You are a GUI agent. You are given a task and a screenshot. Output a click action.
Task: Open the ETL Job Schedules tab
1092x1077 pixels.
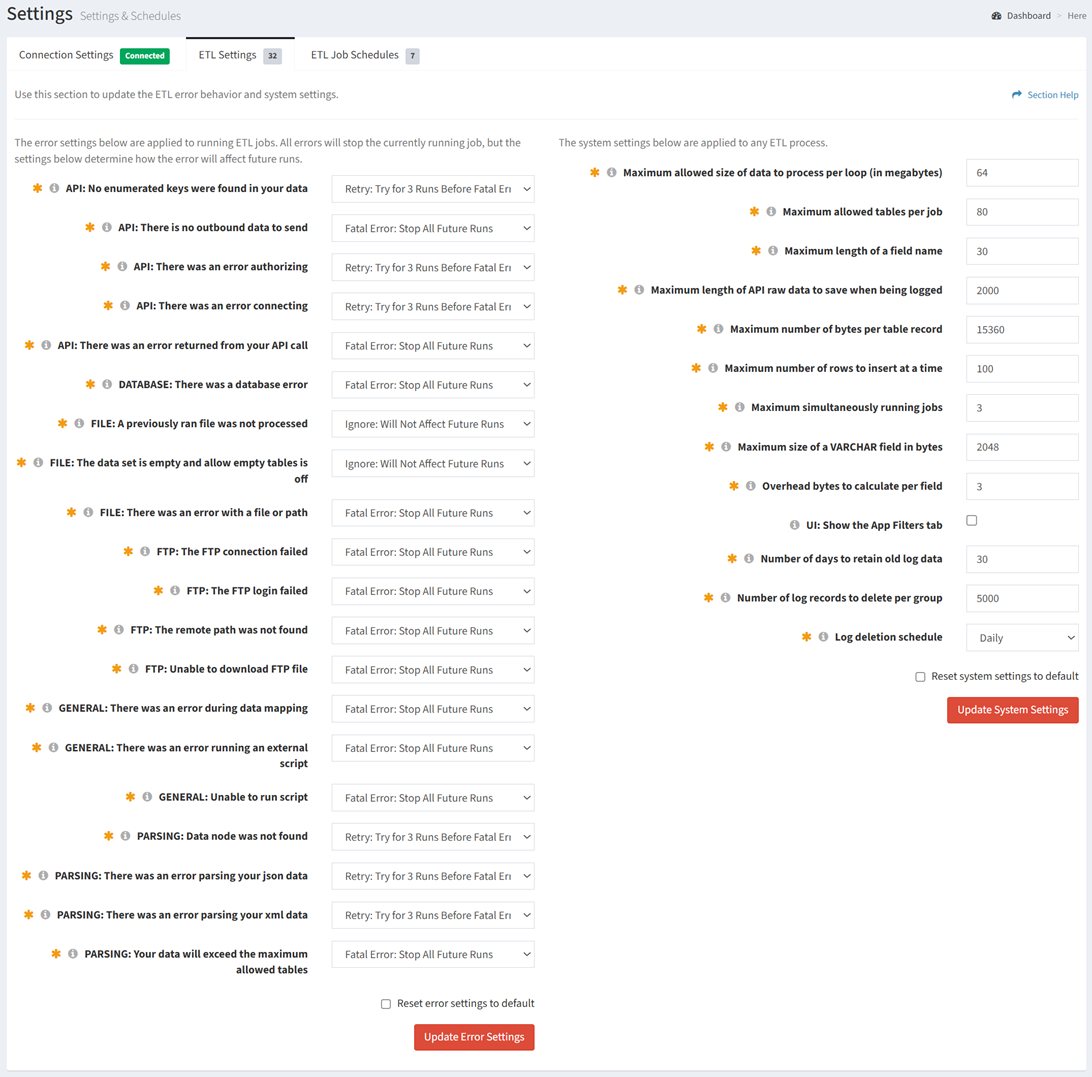click(354, 55)
